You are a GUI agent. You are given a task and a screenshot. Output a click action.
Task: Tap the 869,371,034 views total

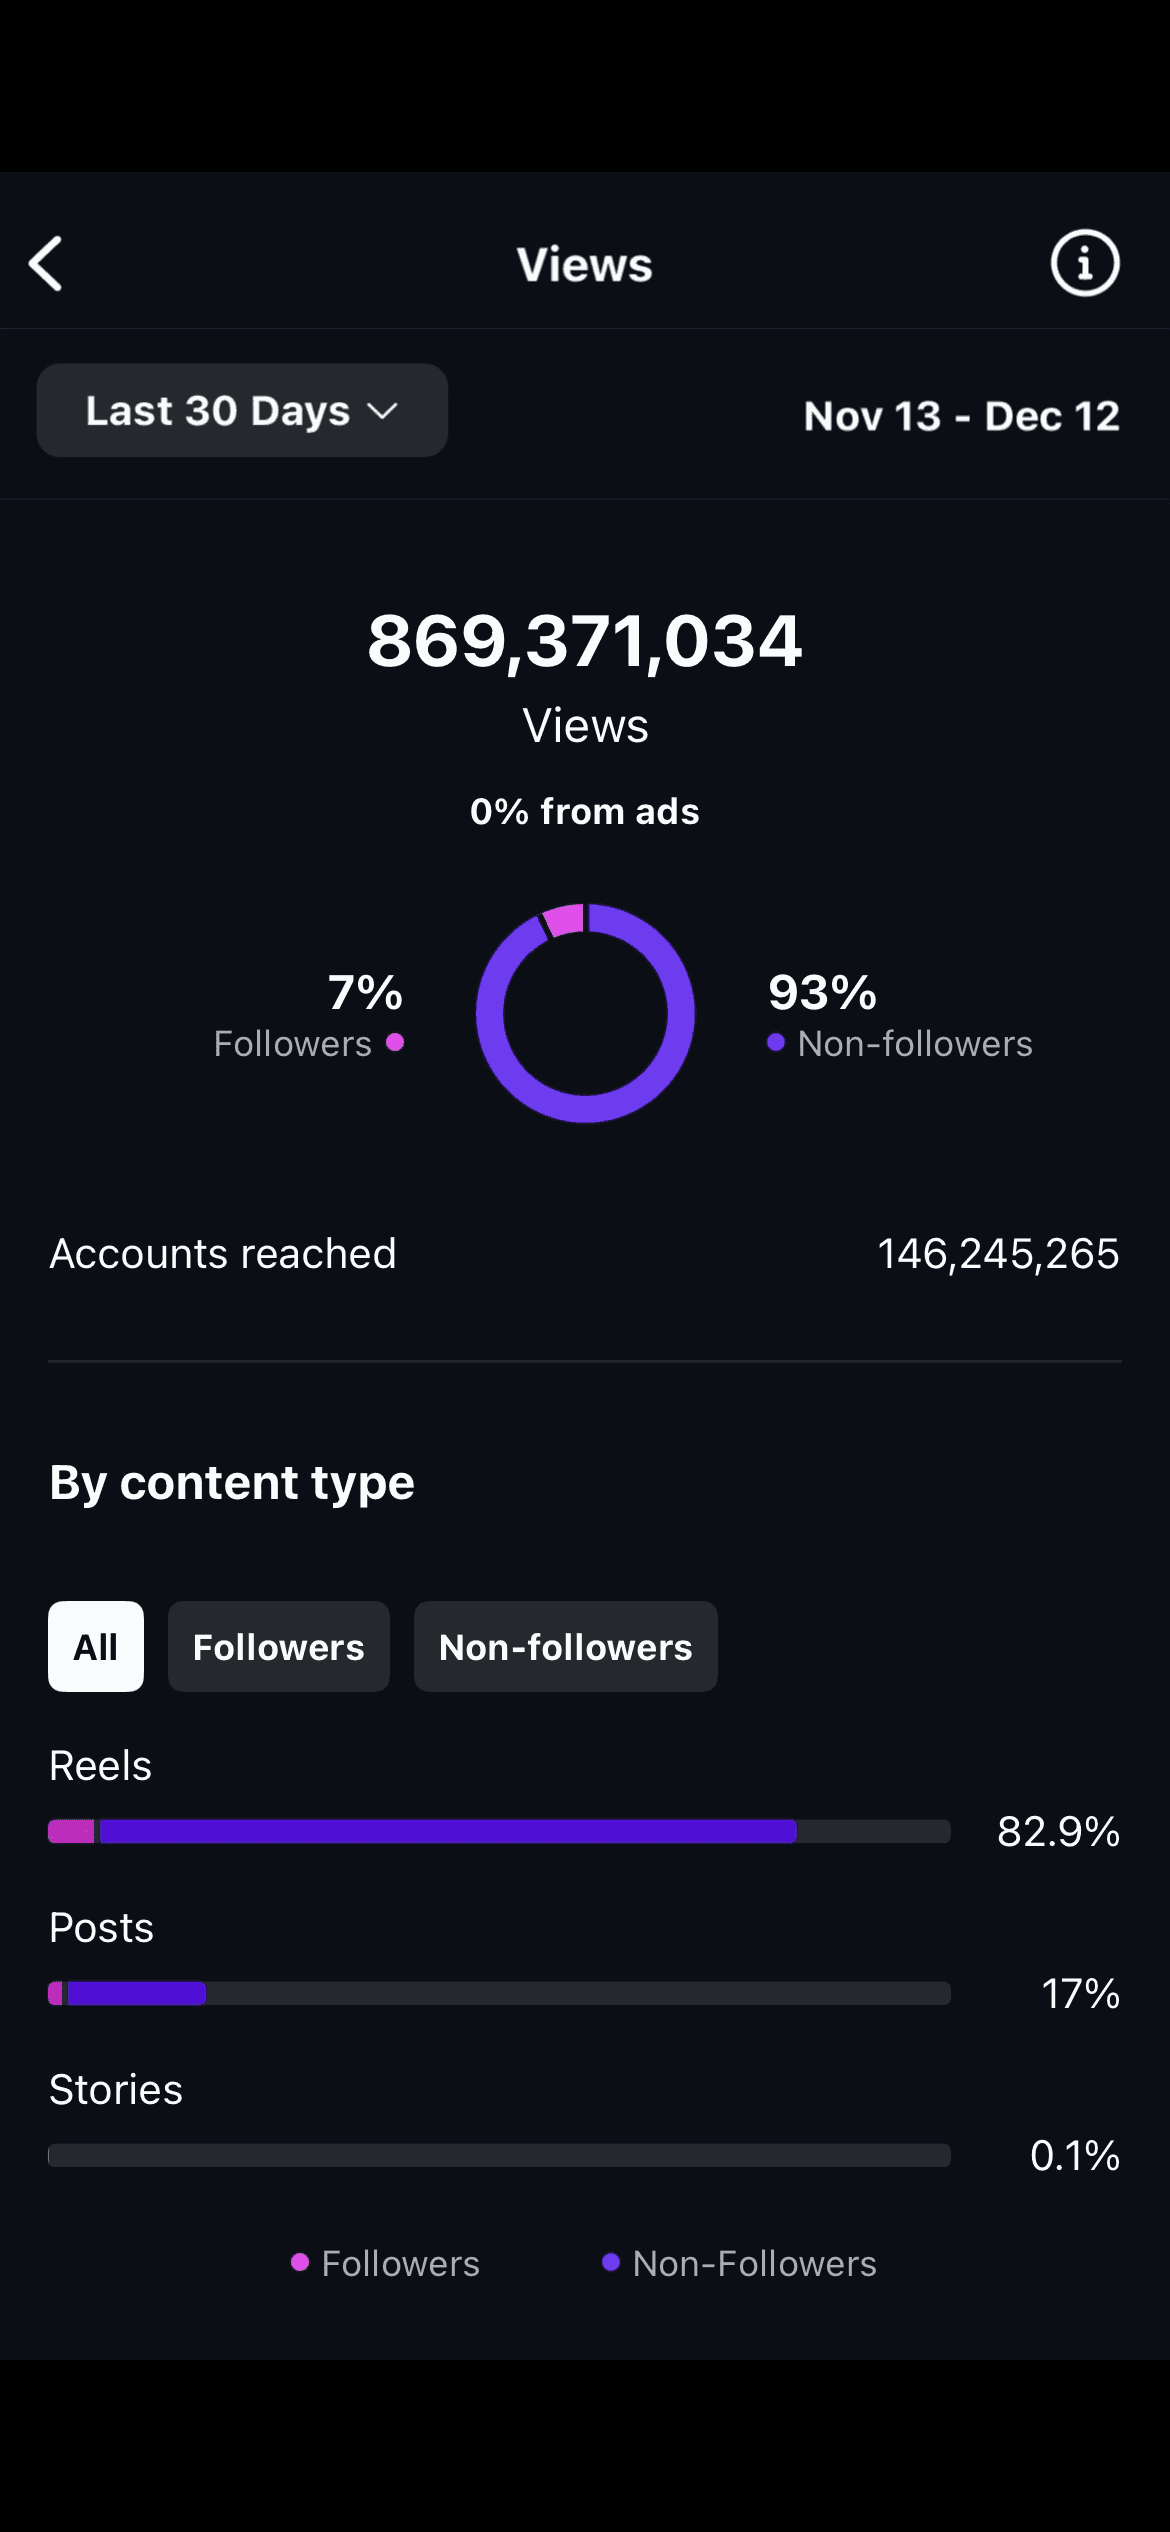(585, 641)
